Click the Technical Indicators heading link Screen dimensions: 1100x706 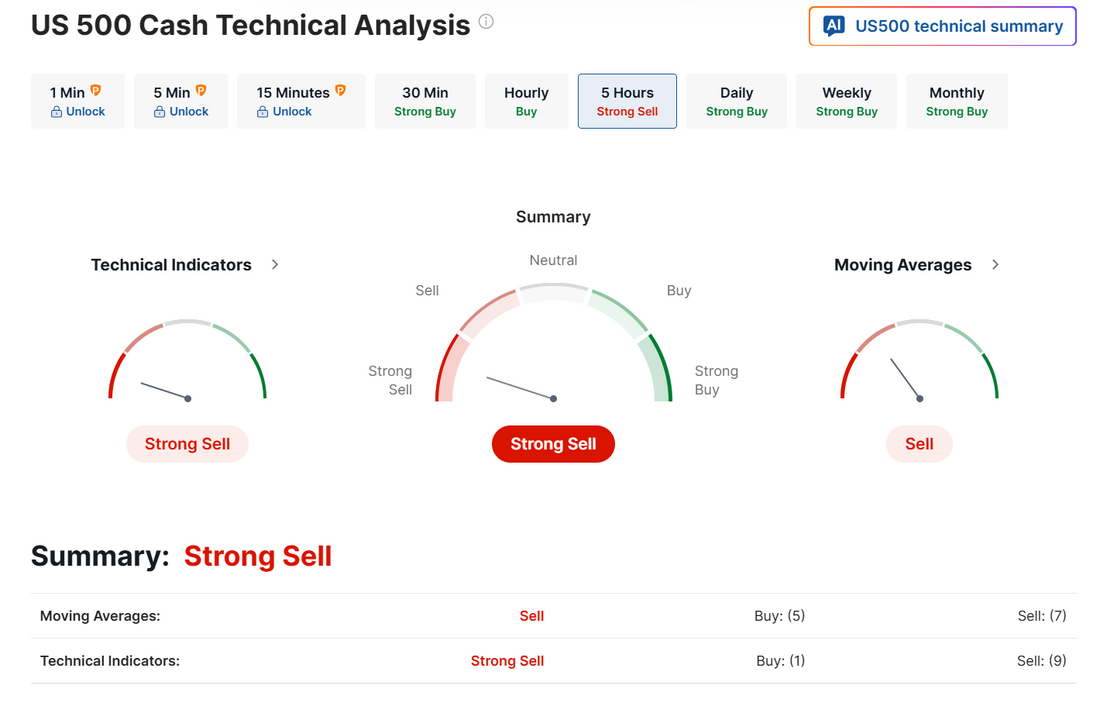[x=171, y=265]
